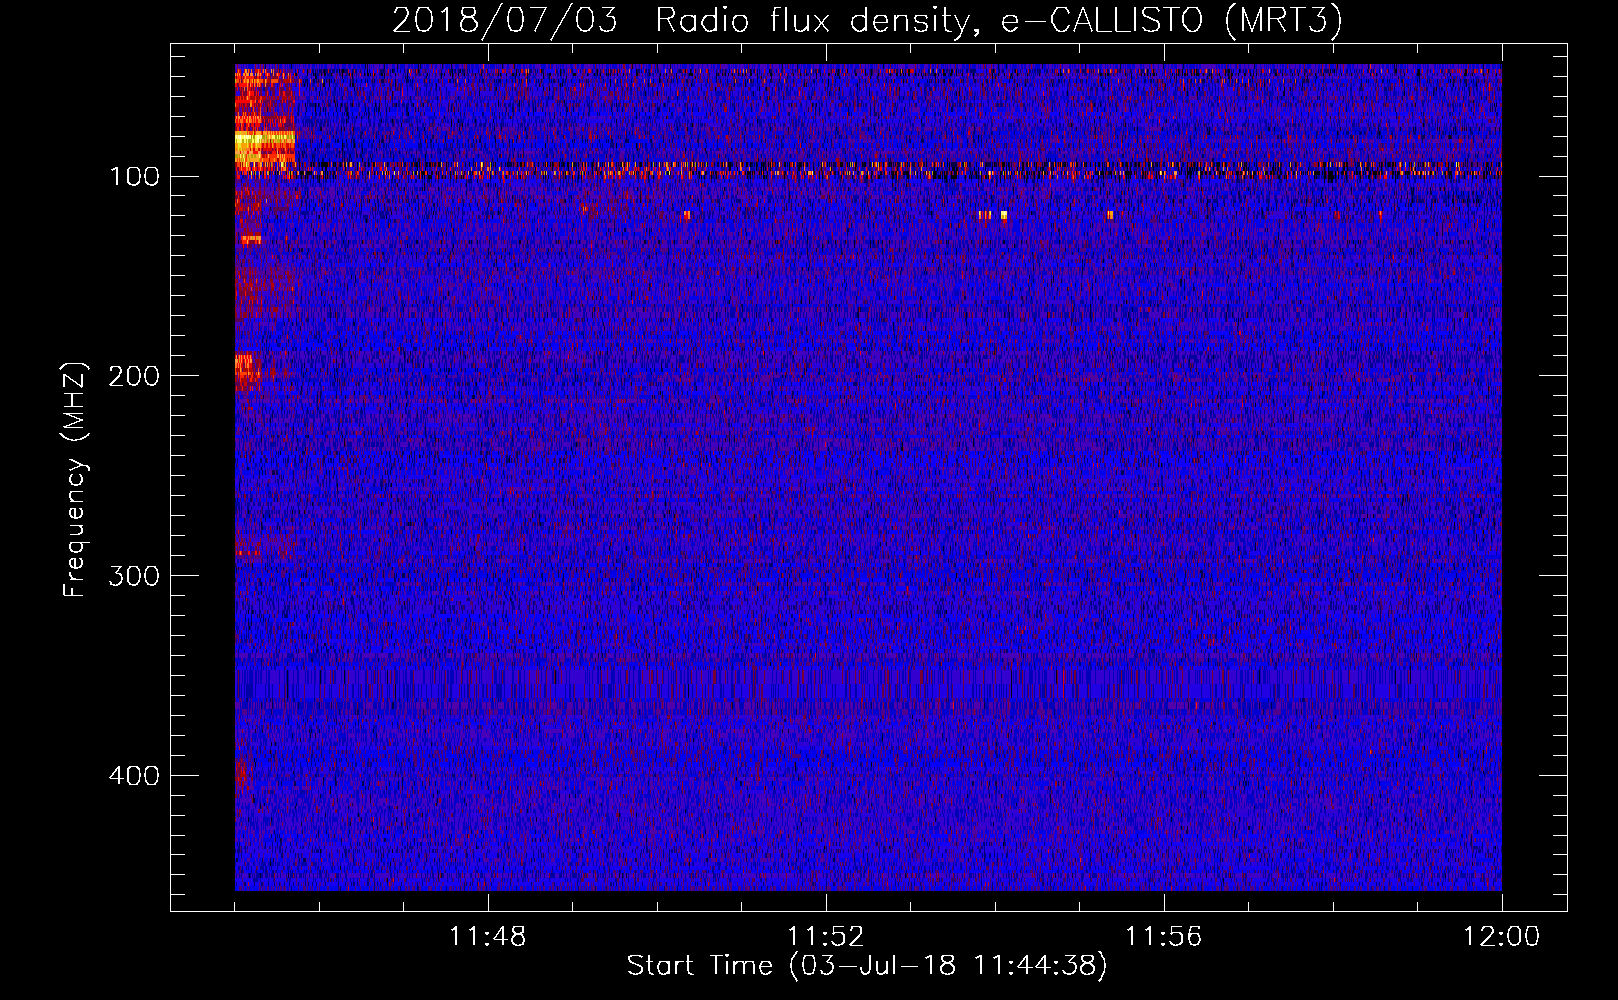Click the bright yellow burst near 90 MHz
The image size is (1618, 1000).
click(265, 147)
